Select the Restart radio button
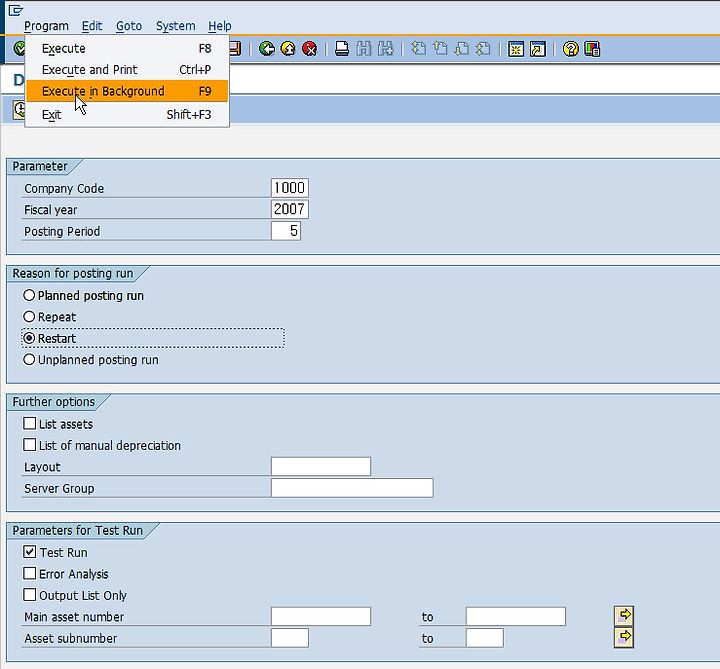The width and height of the screenshot is (720, 669). (x=29, y=338)
